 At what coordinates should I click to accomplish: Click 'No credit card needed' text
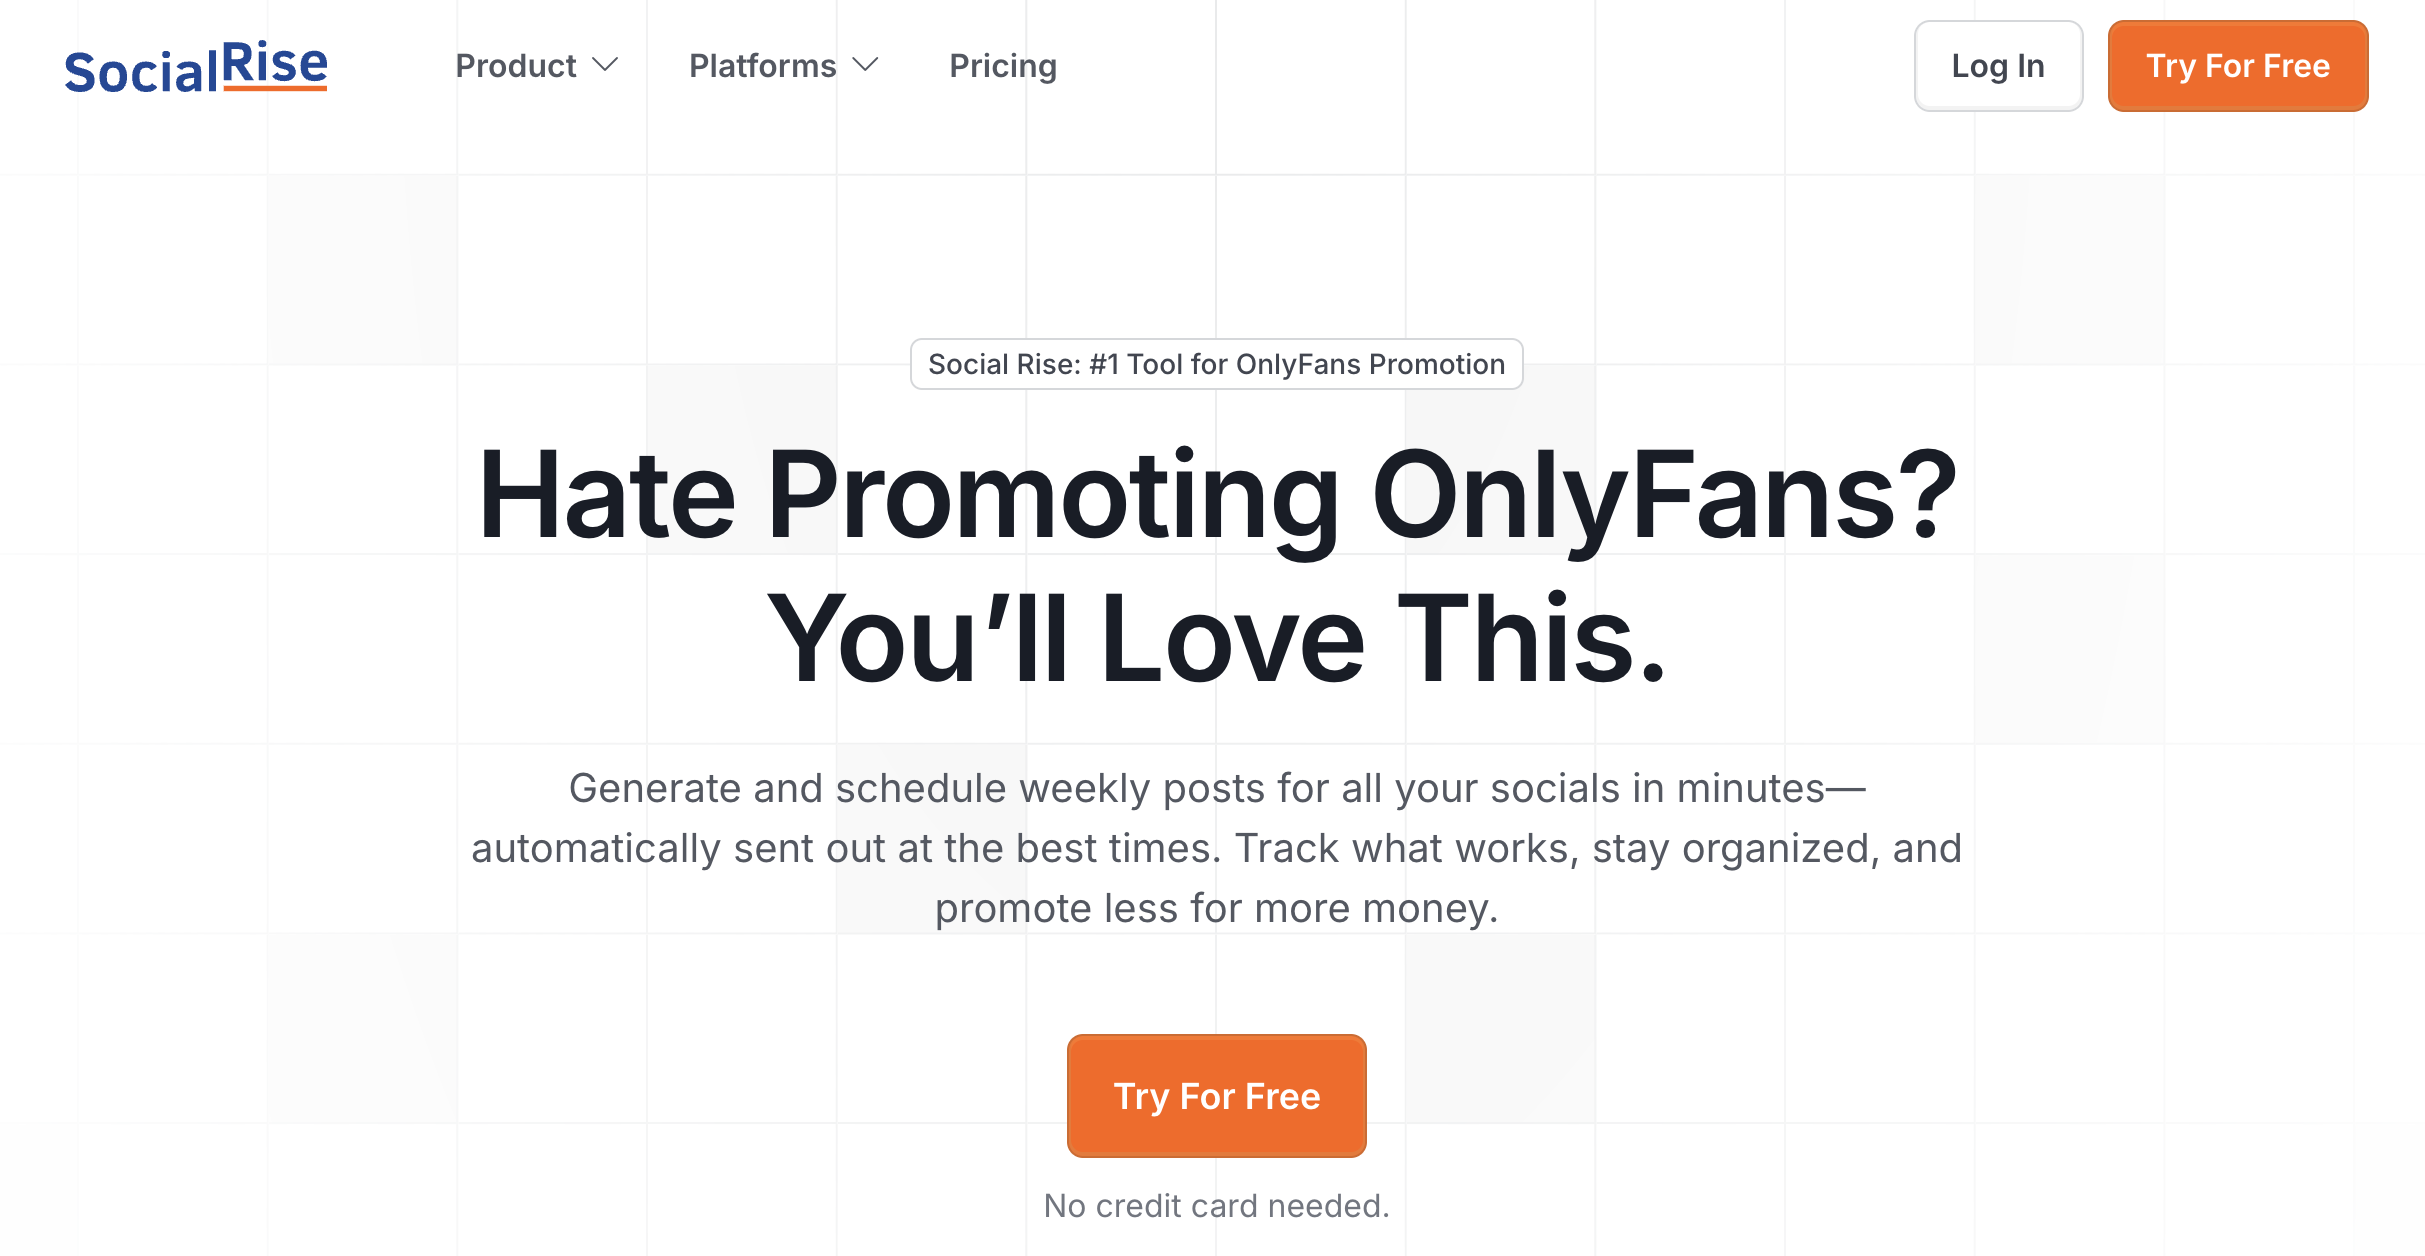tap(1216, 1205)
